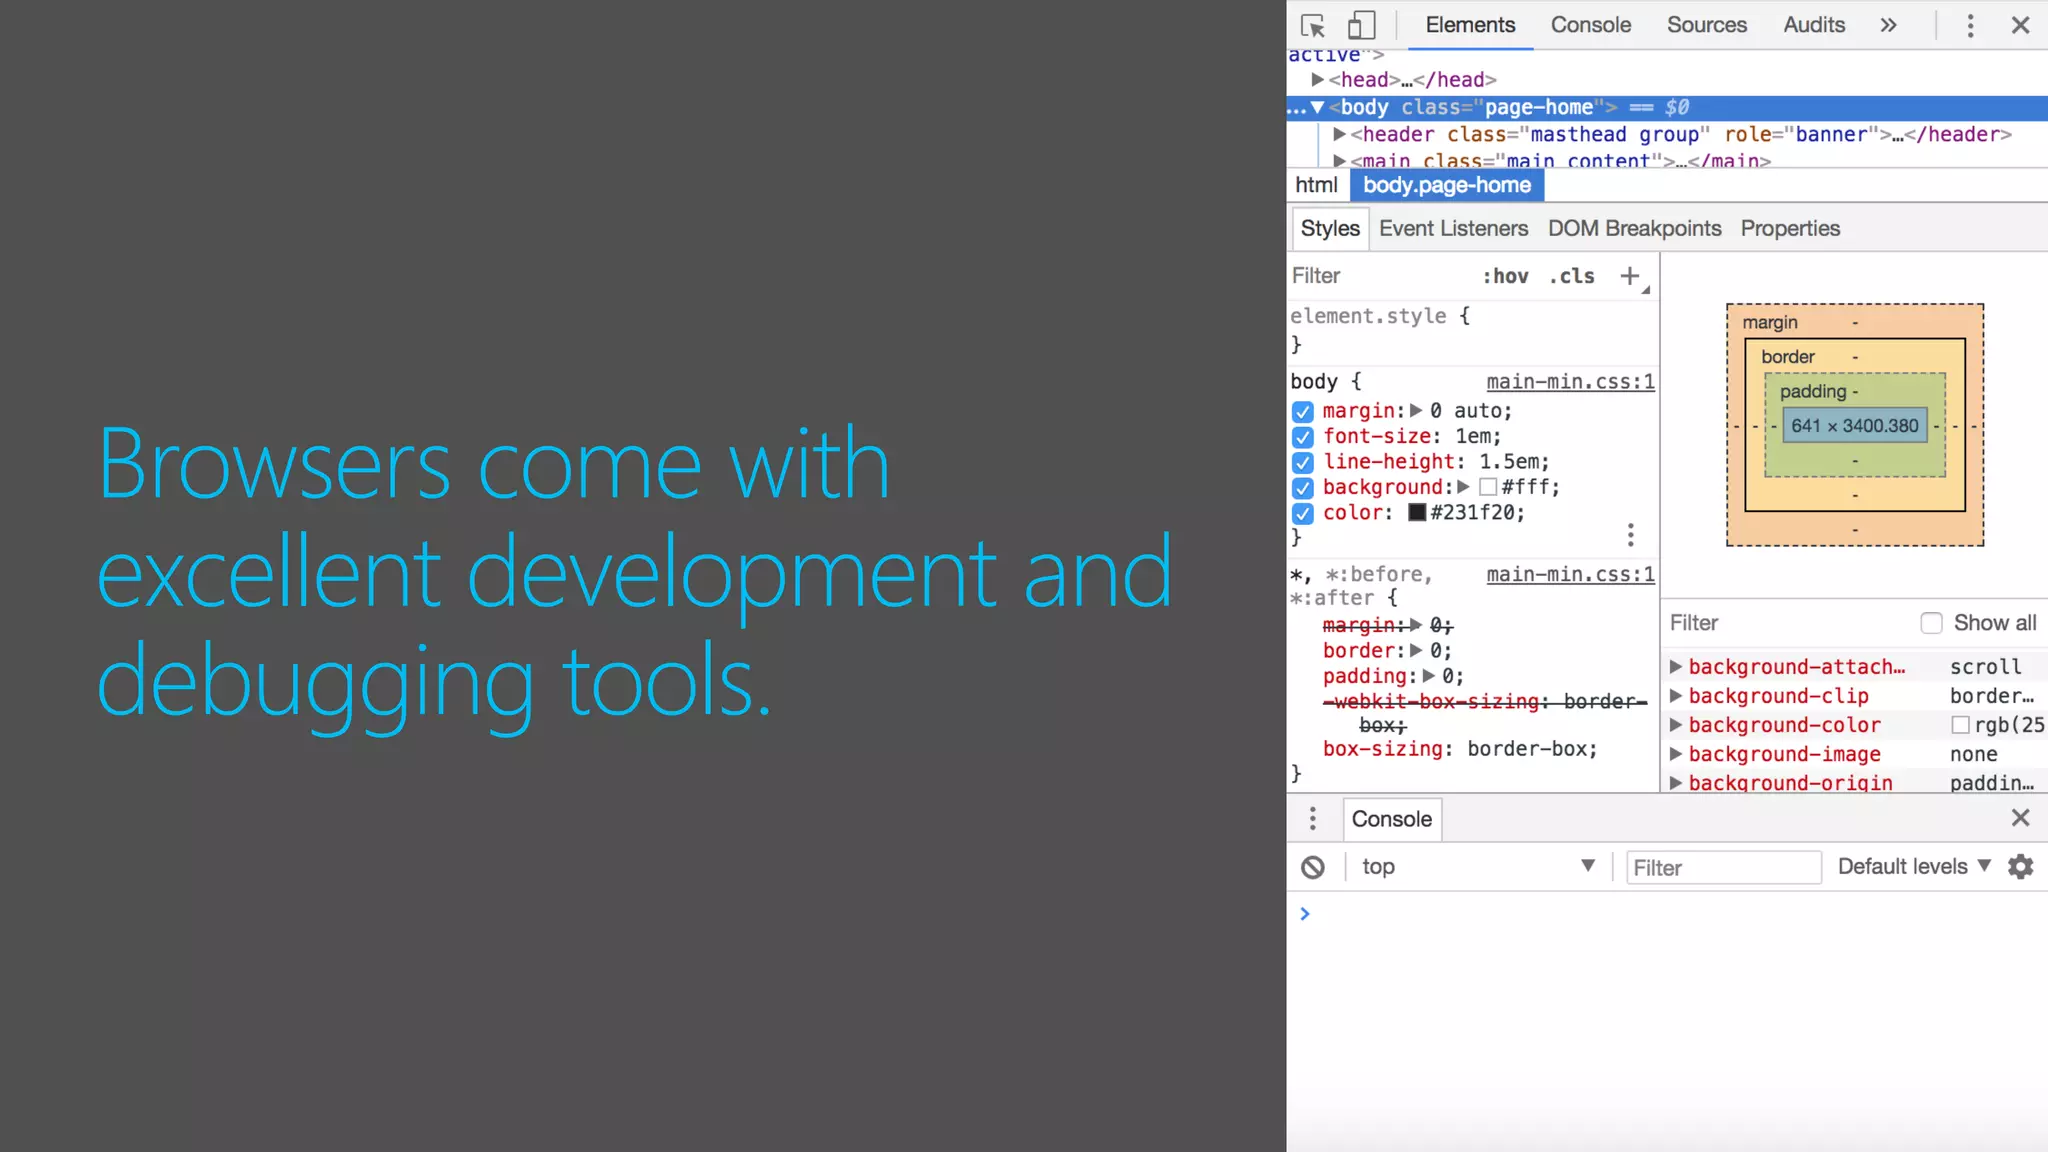The width and height of the screenshot is (2048, 1152).
Task: Open the Audits tab
Action: (1814, 25)
